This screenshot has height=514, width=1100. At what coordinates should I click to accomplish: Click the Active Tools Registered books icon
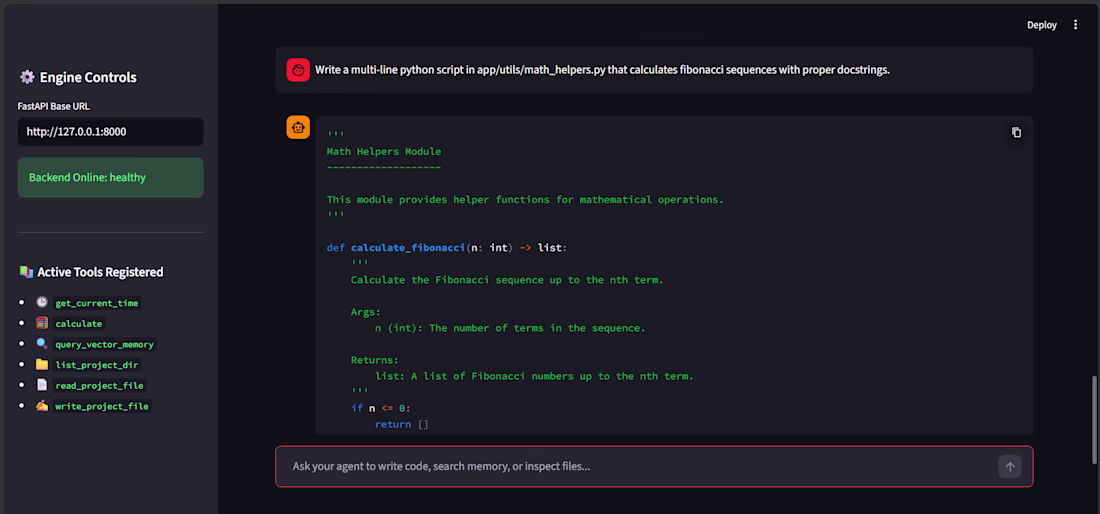(26, 271)
